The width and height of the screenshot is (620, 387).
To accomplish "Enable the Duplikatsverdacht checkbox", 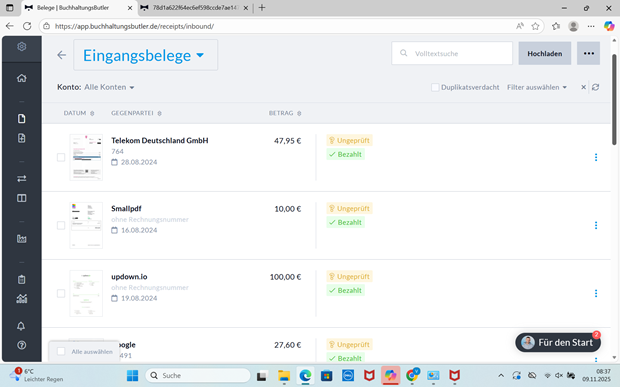I will [435, 87].
